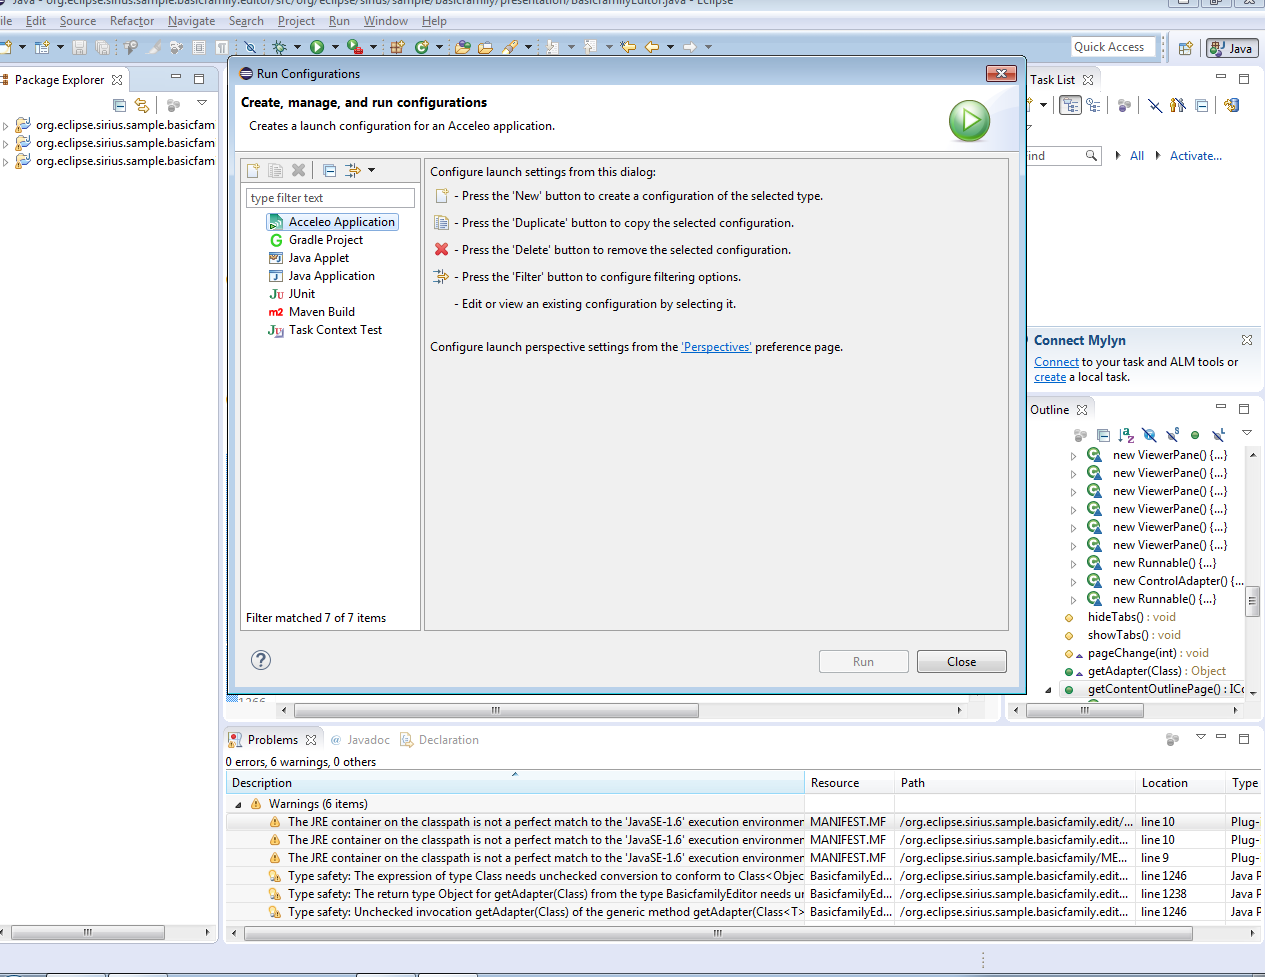Click the Quick Access field
The width and height of the screenshot is (1265, 977).
click(1112, 47)
